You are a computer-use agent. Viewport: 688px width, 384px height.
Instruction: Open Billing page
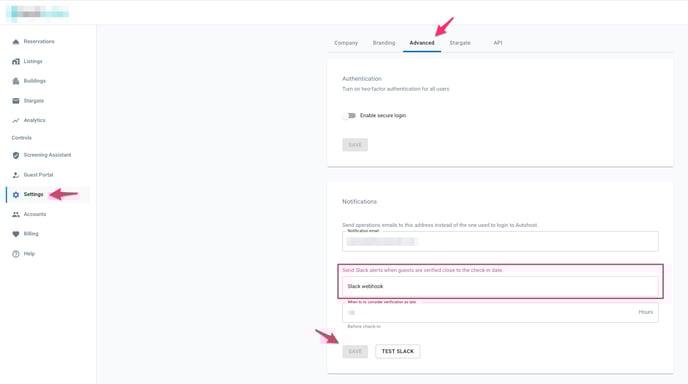[31, 234]
